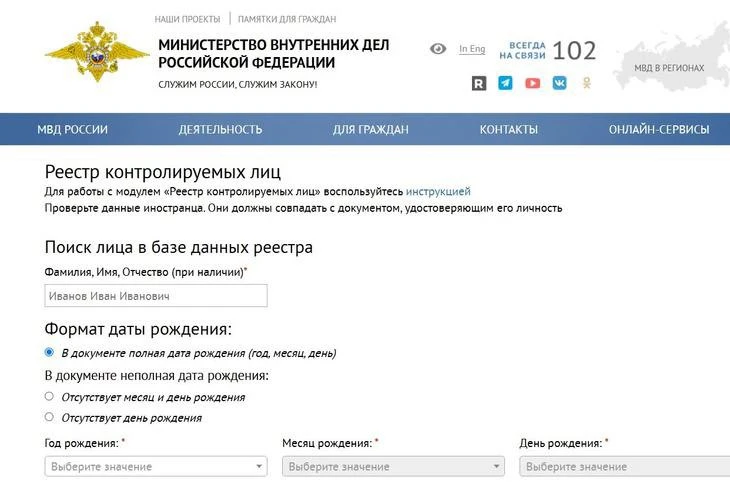
Task: Follow the инструкцией hyperlink
Action: coord(438,191)
